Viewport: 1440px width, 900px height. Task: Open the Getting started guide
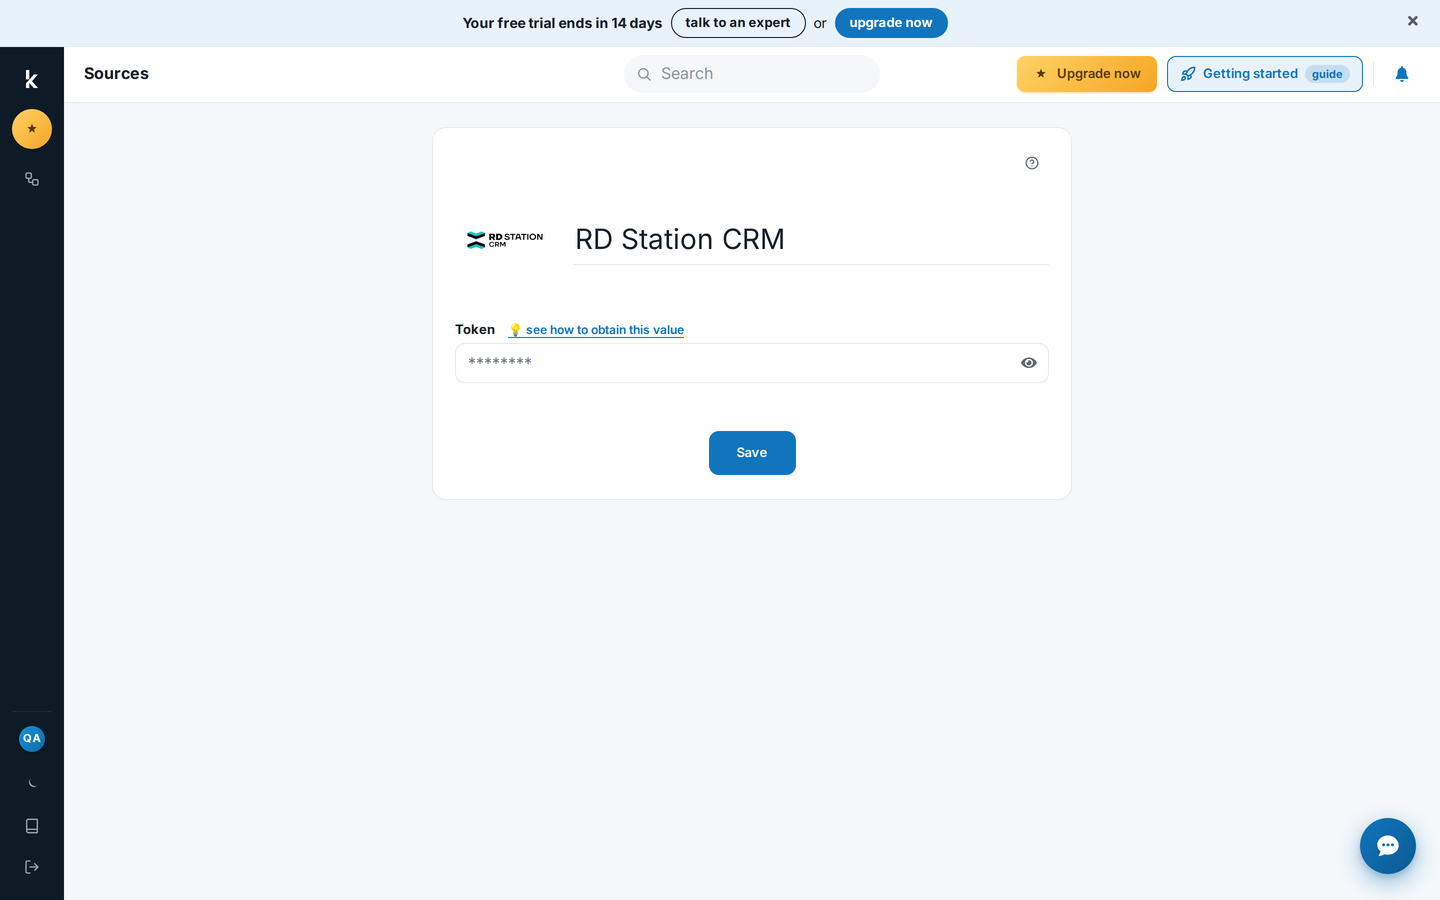[x=1265, y=74]
